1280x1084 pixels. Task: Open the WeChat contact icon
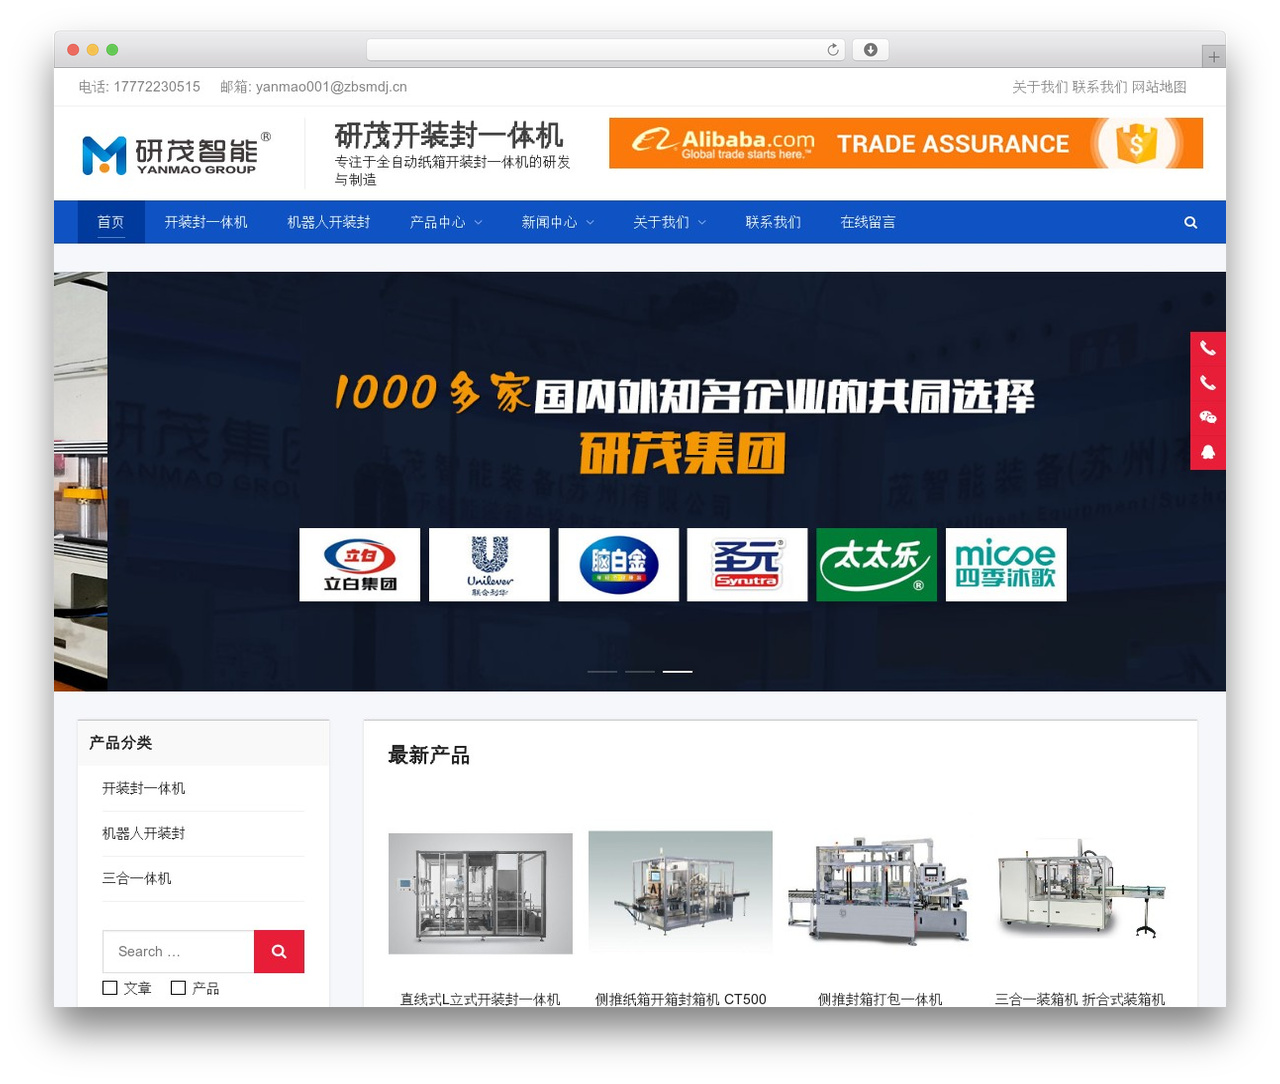[x=1208, y=417]
